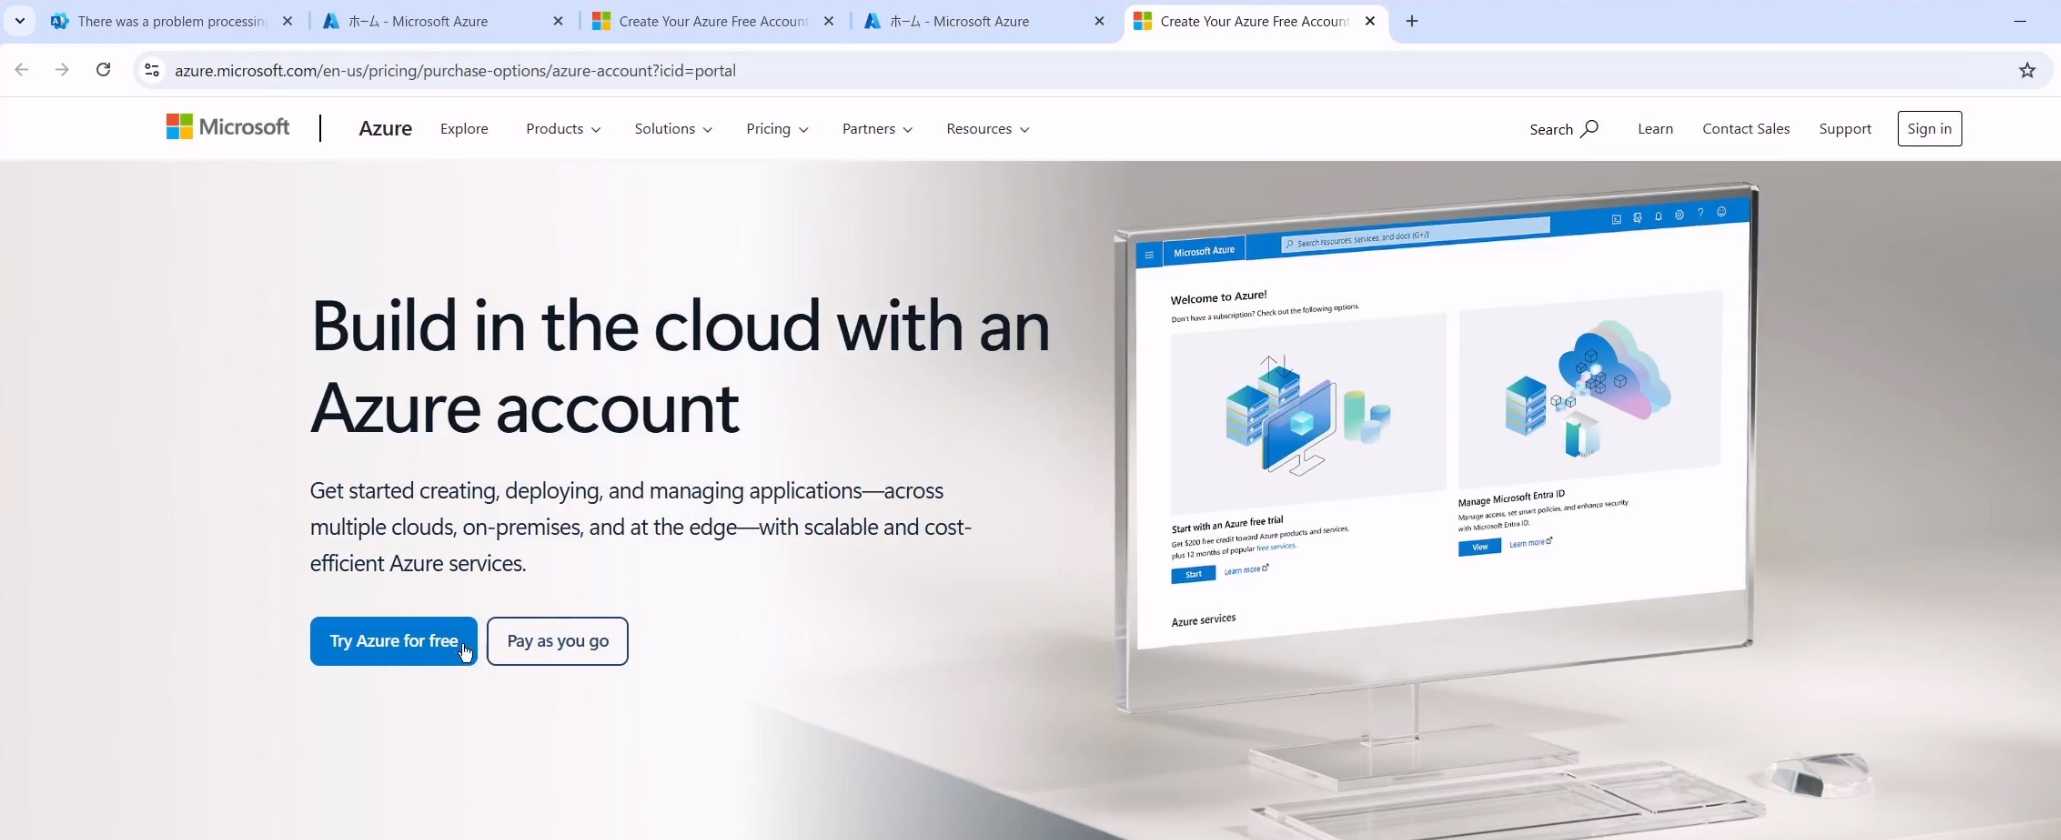Close the 'There was a problem processing' tab
This screenshot has width=2061, height=840.
[x=287, y=21]
